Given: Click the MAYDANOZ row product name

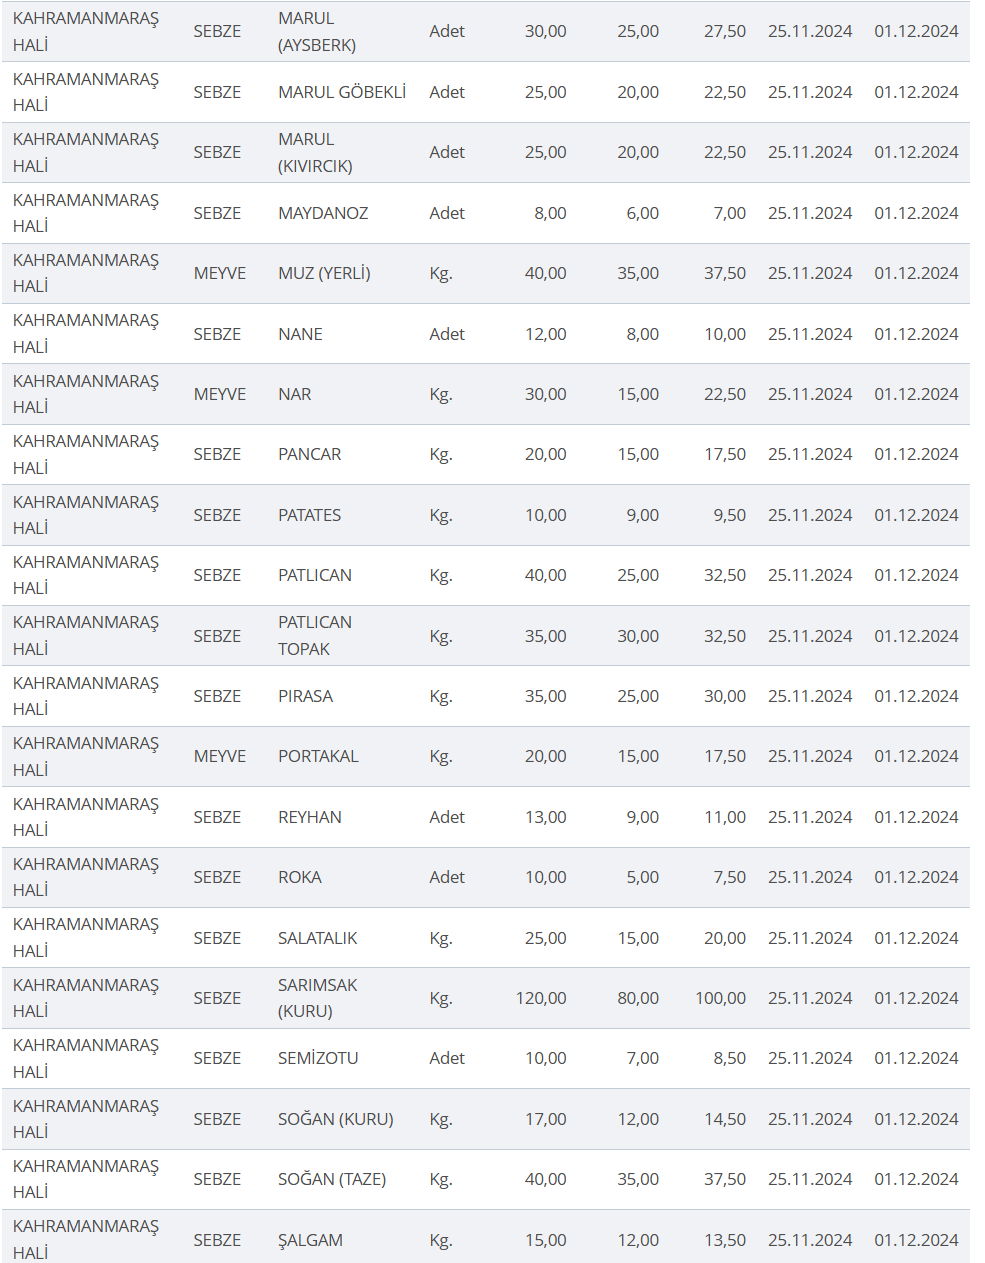Looking at the screenshot, I should [323, 213].
